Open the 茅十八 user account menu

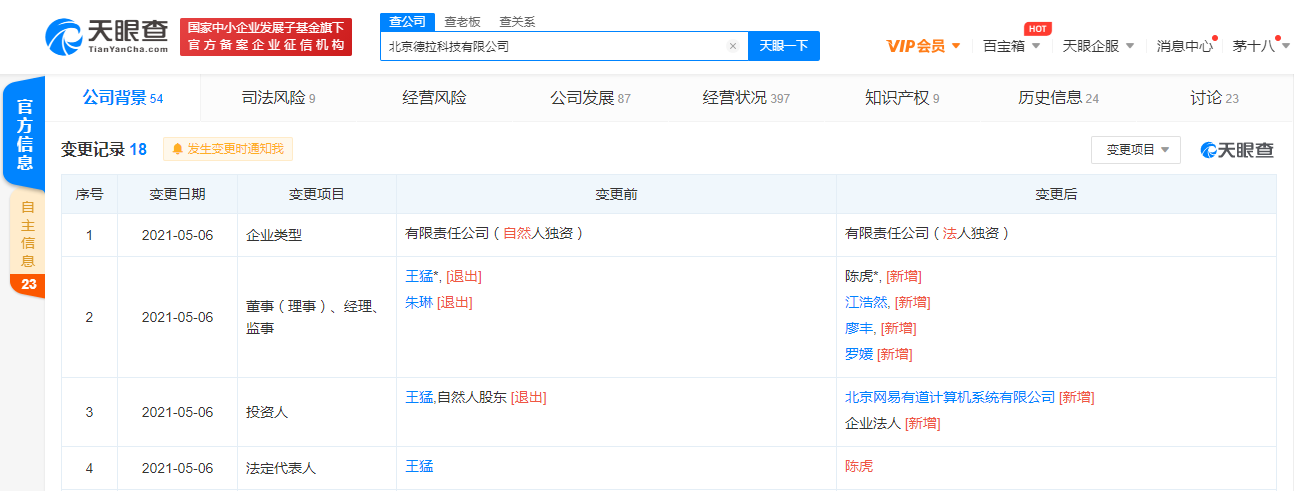(1260, 46)
